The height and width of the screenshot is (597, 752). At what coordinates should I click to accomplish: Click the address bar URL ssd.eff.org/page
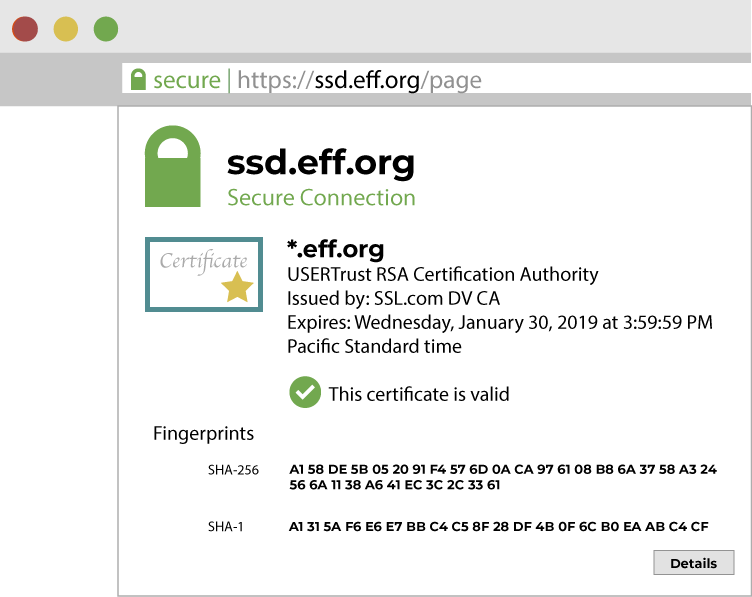(x=360, y=80)
